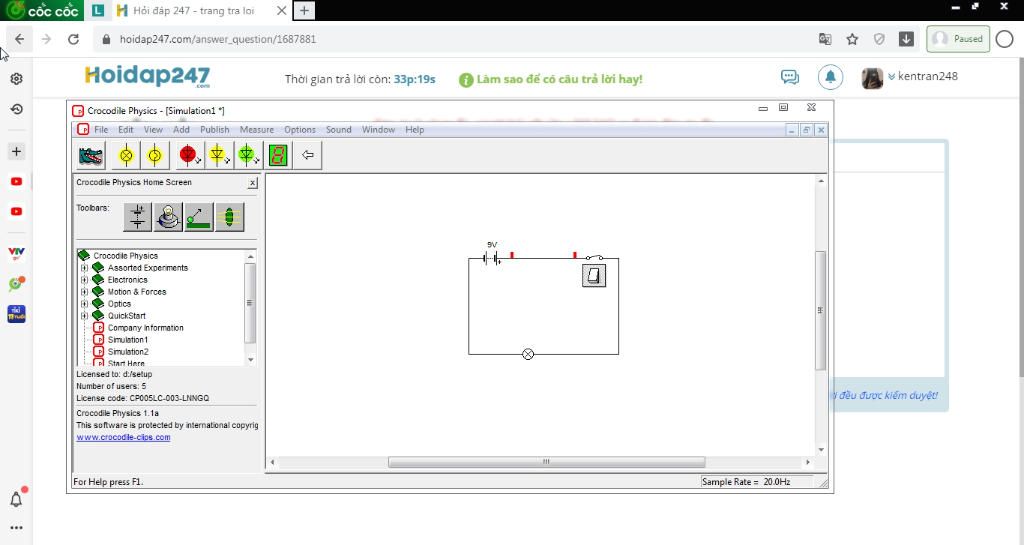Click the translate page icon in address bar
This screenshot has width=1024, height=545.
(825, 39)
